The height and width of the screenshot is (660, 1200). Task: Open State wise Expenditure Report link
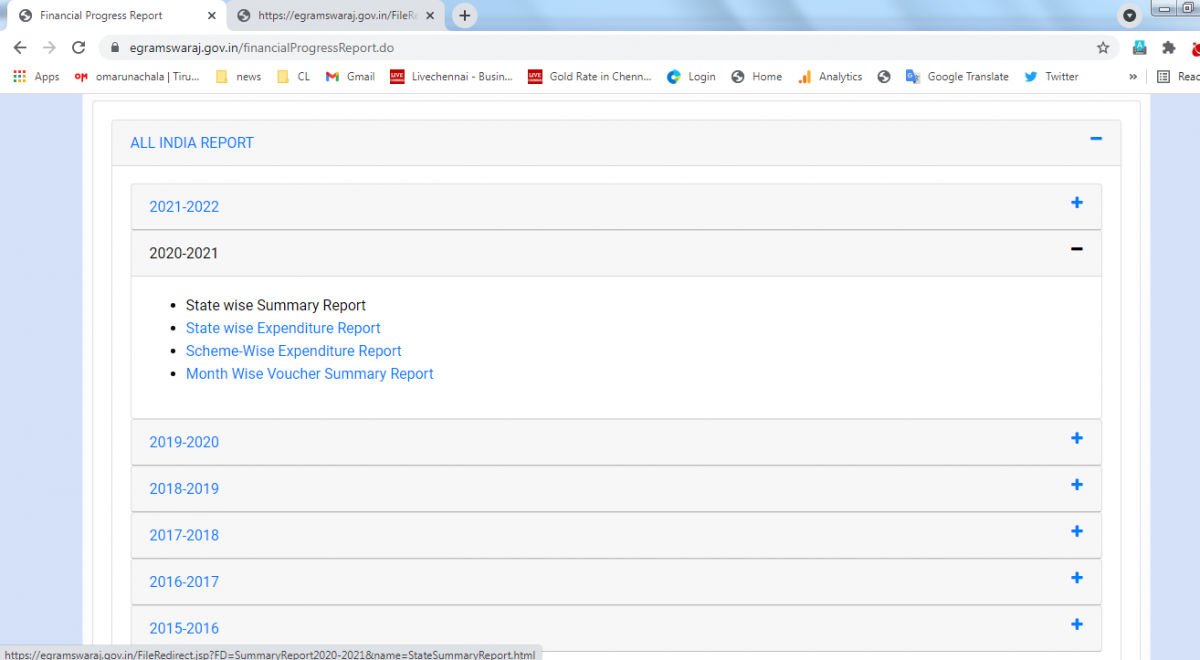point(283,328)
